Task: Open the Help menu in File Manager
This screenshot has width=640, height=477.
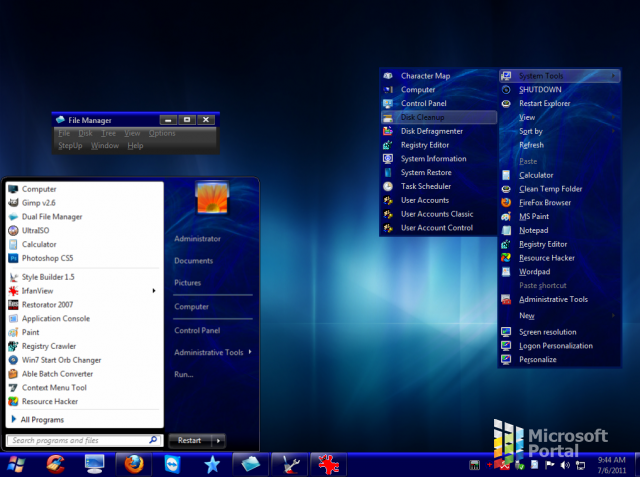Action: tap(135, 146)
